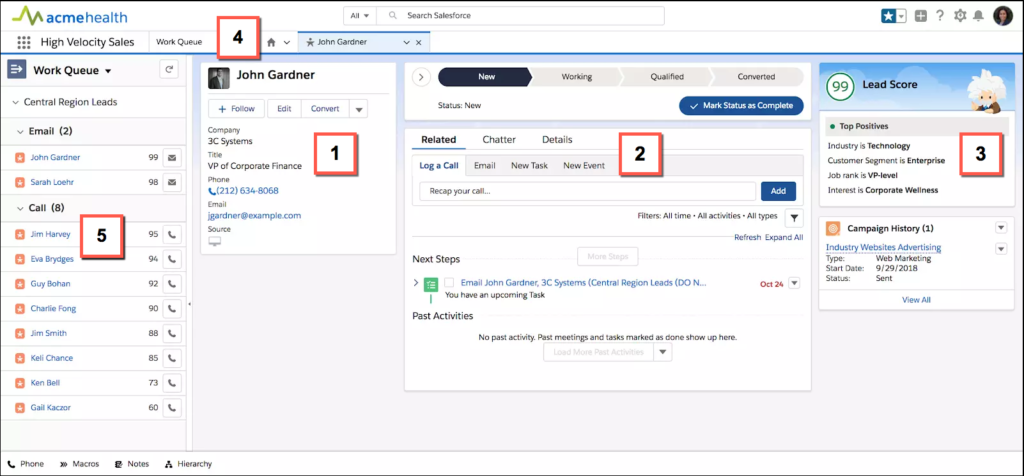Viewport: 1024px width, 476px height.
Task: Open jgardner@example.com email link
Action: [x=254, y=215]
